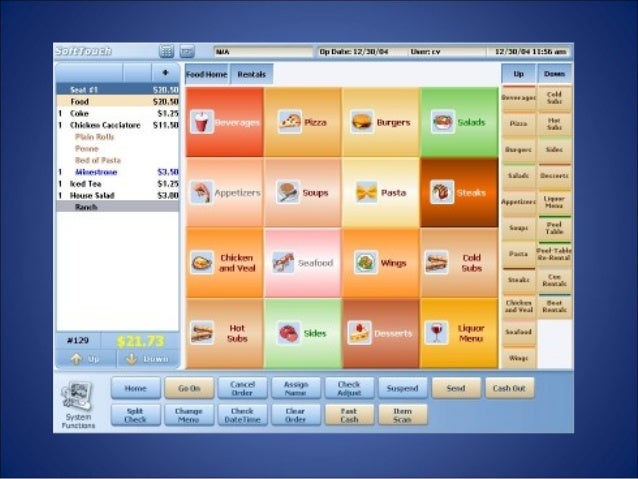Click the Down button above the side category list

(x=555, y=74)
